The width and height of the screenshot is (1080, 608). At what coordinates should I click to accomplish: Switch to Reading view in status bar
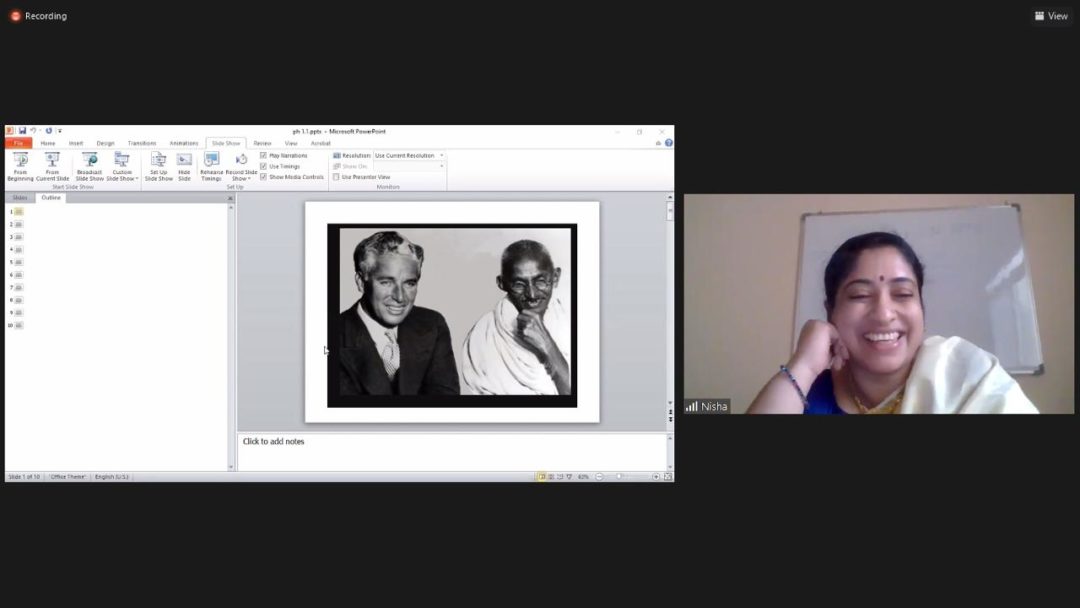560,476
